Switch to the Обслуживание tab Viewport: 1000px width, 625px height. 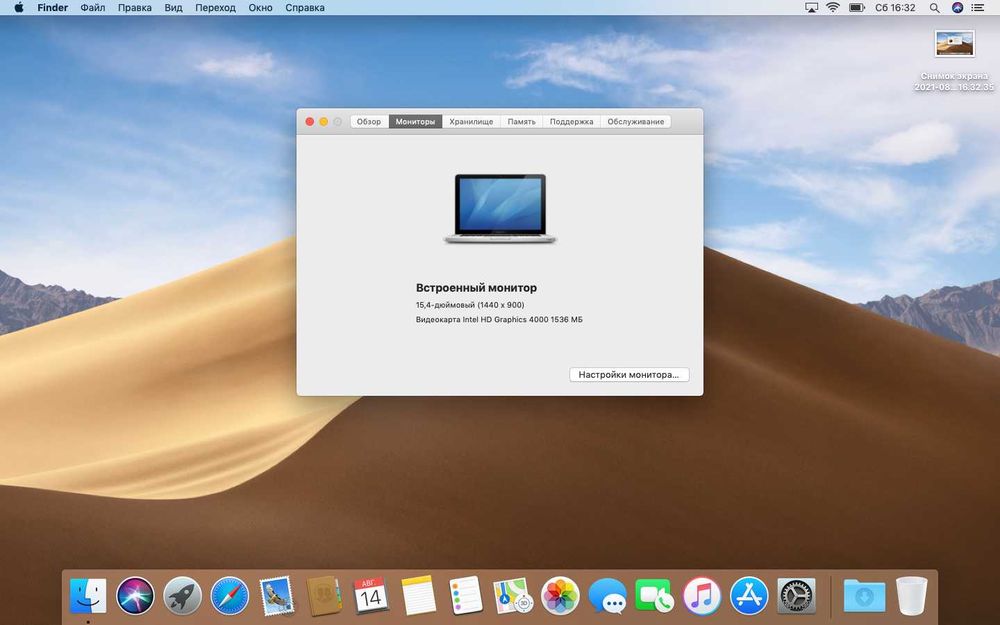[635, 121]
